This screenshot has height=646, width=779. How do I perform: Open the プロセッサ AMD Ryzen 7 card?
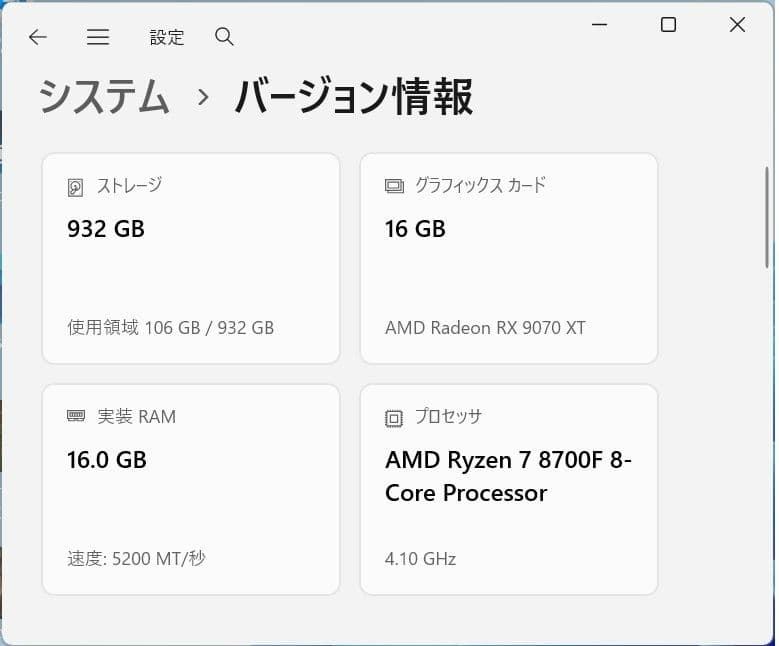pos(509,489)
